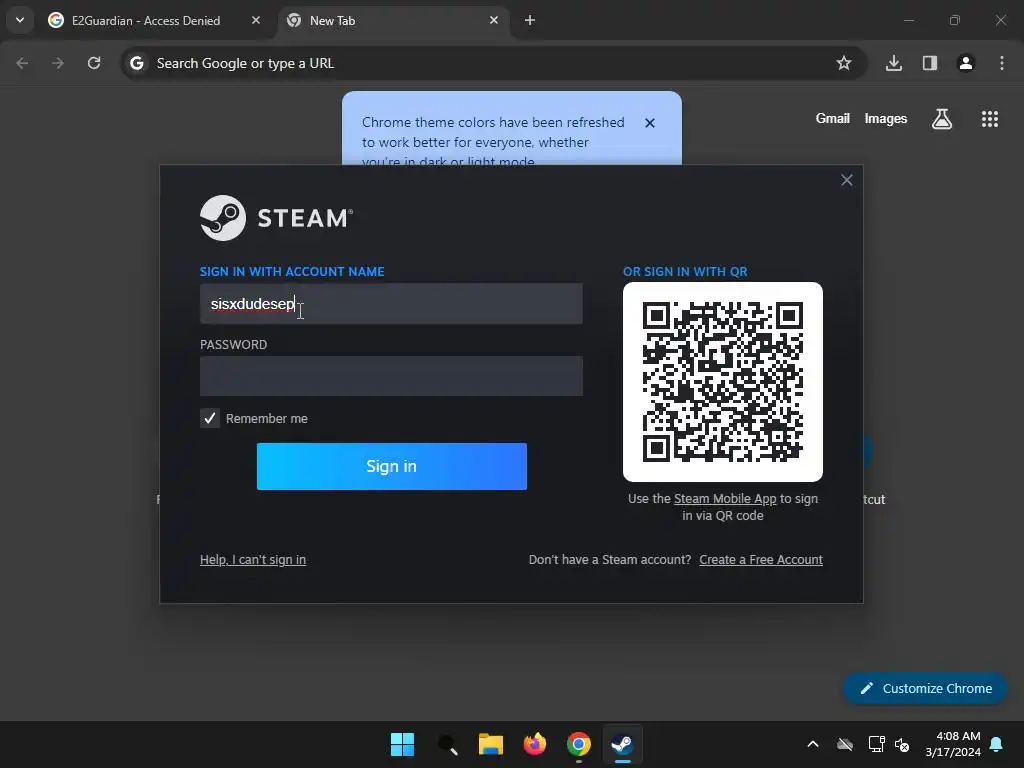
Task: Open the tab search dropdown arrow
Action: 20,20
